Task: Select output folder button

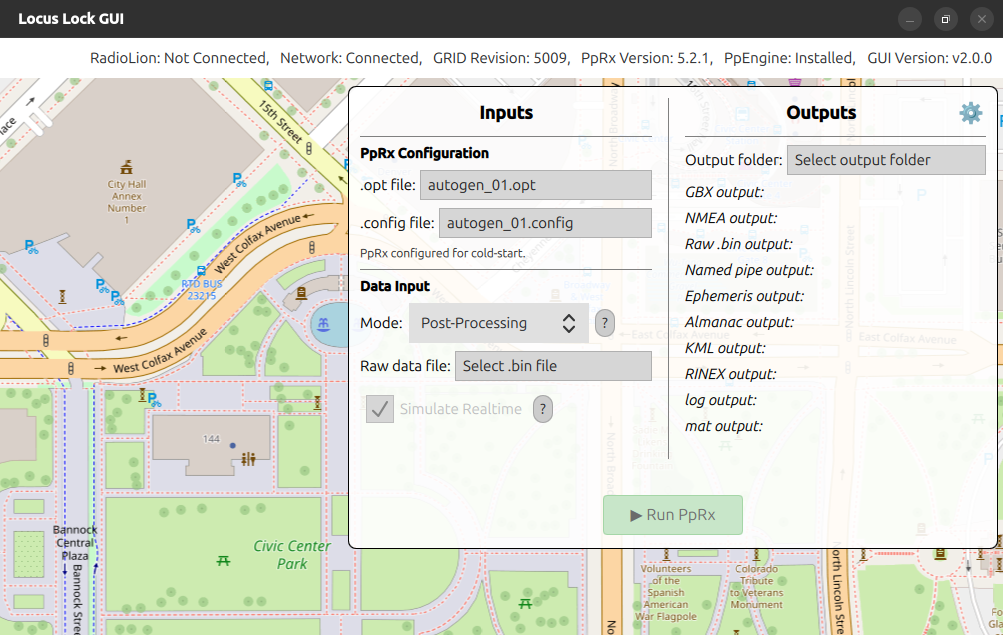Action: [x=886, y=160]
